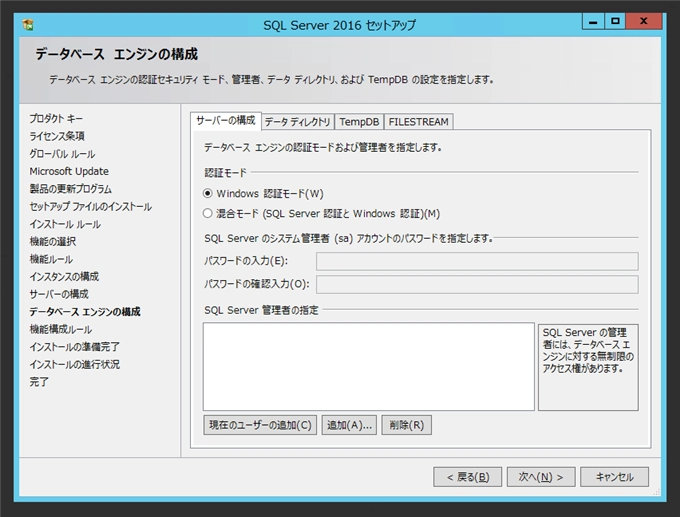Open the データ ディレクトリ tab
Image resolution: width=680 pixels, height=517 pixels.
coord(298,122)
